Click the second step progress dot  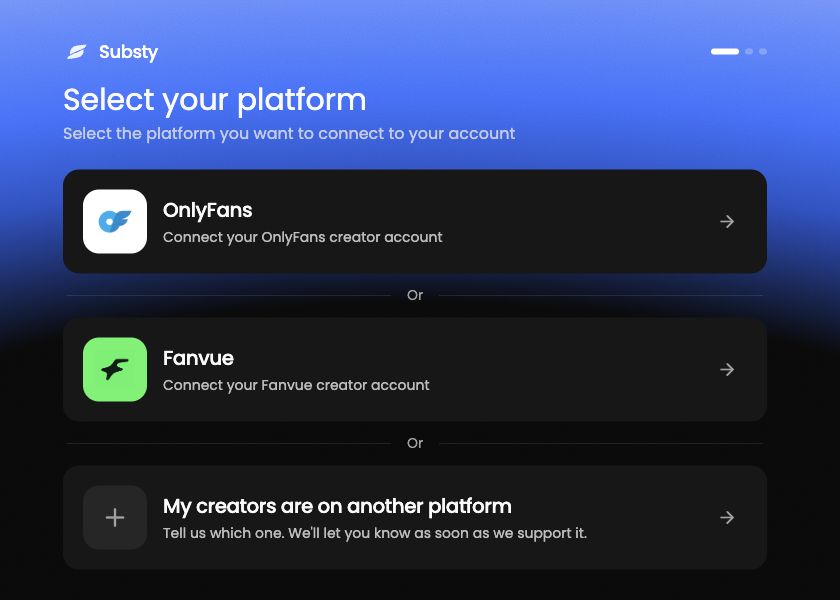pyautogui.click(x=749, y=51)
